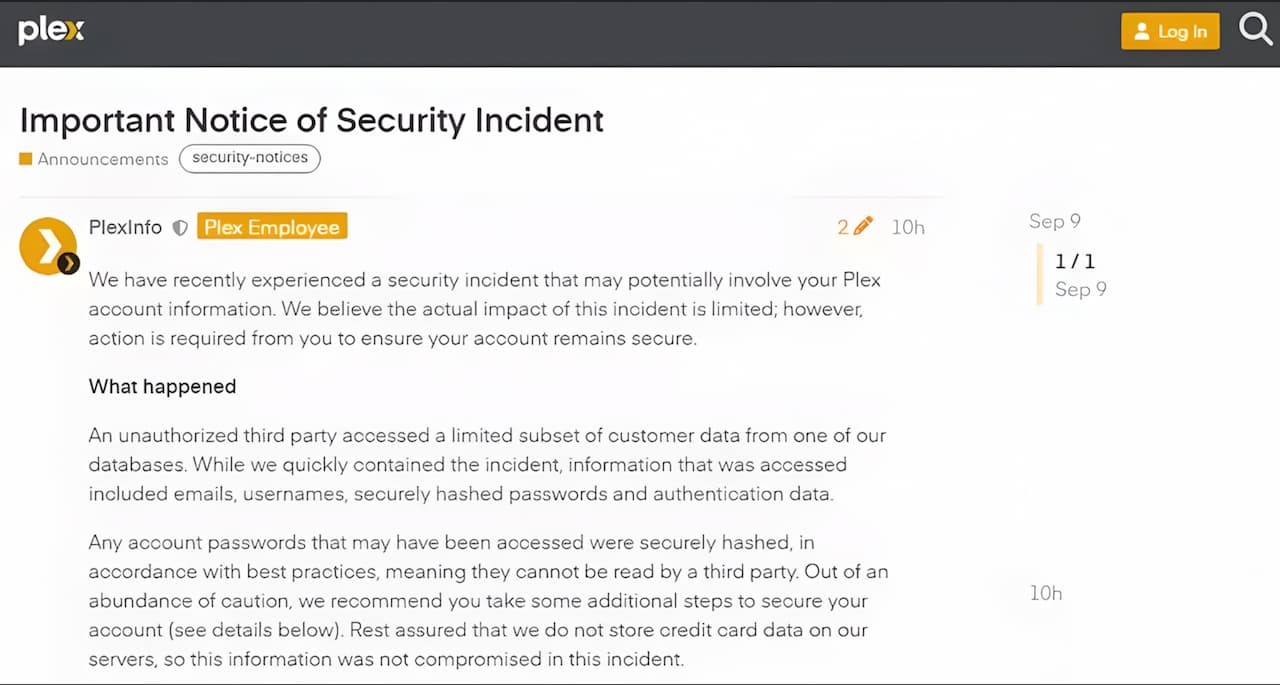Click the post's 10h timestamp by the pencil
This screenshot has width=1280, height=685.
click(908, 228)
